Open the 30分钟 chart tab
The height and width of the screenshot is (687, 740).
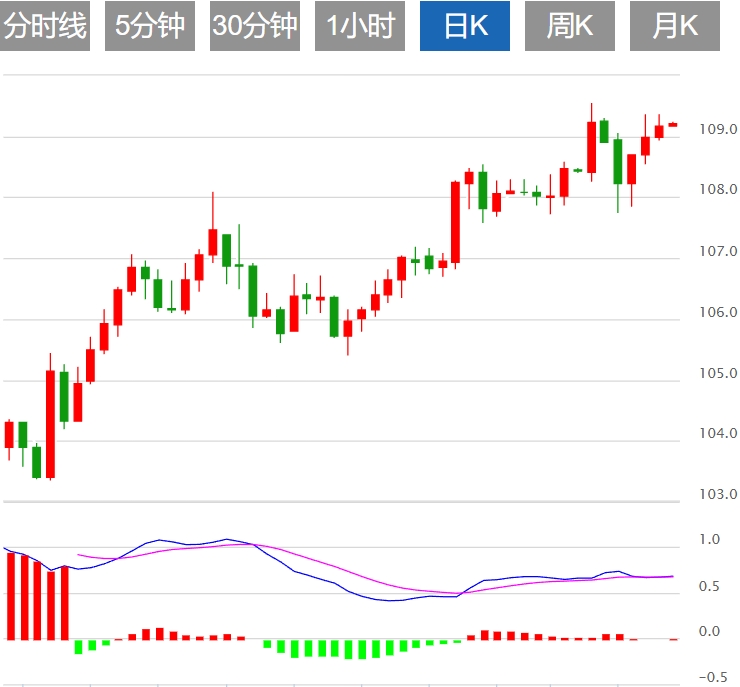[255, 26]
